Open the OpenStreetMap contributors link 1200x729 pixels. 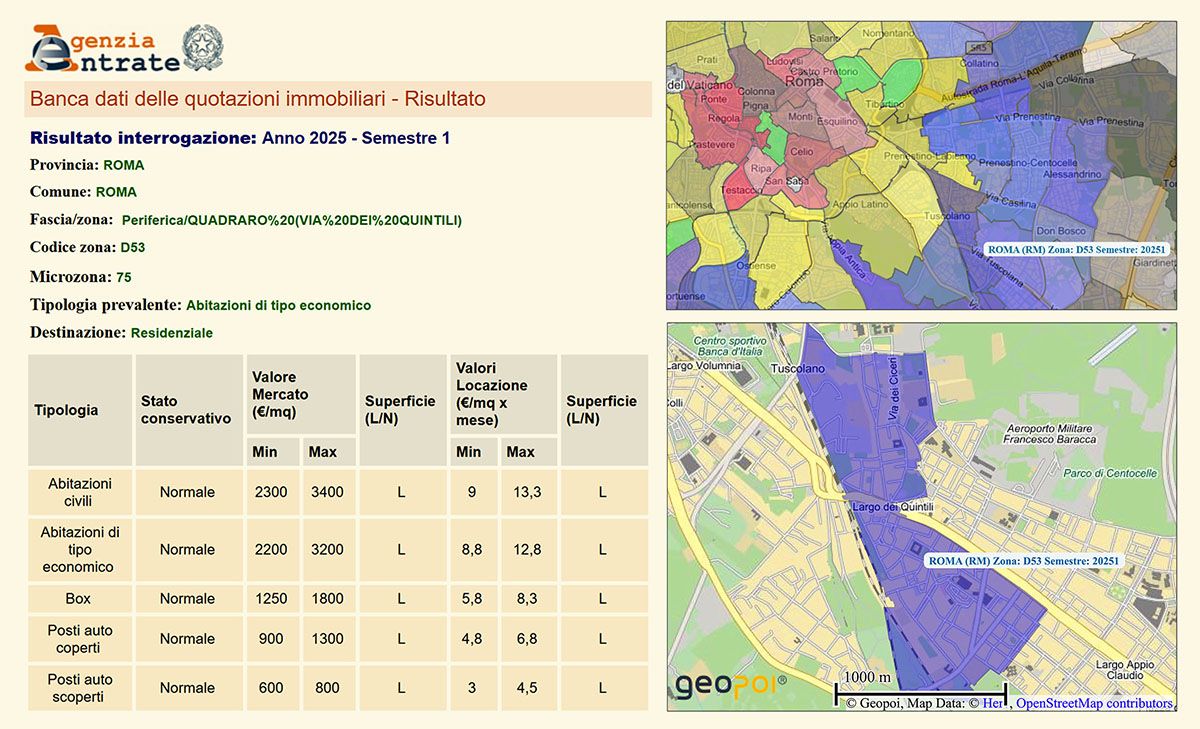[x=1094, y=703]
